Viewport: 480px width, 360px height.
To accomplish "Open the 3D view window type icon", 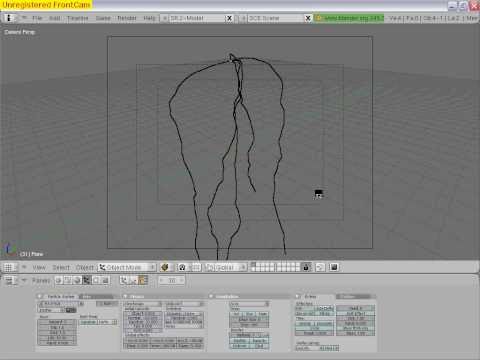I will click(x=9, y=267).
